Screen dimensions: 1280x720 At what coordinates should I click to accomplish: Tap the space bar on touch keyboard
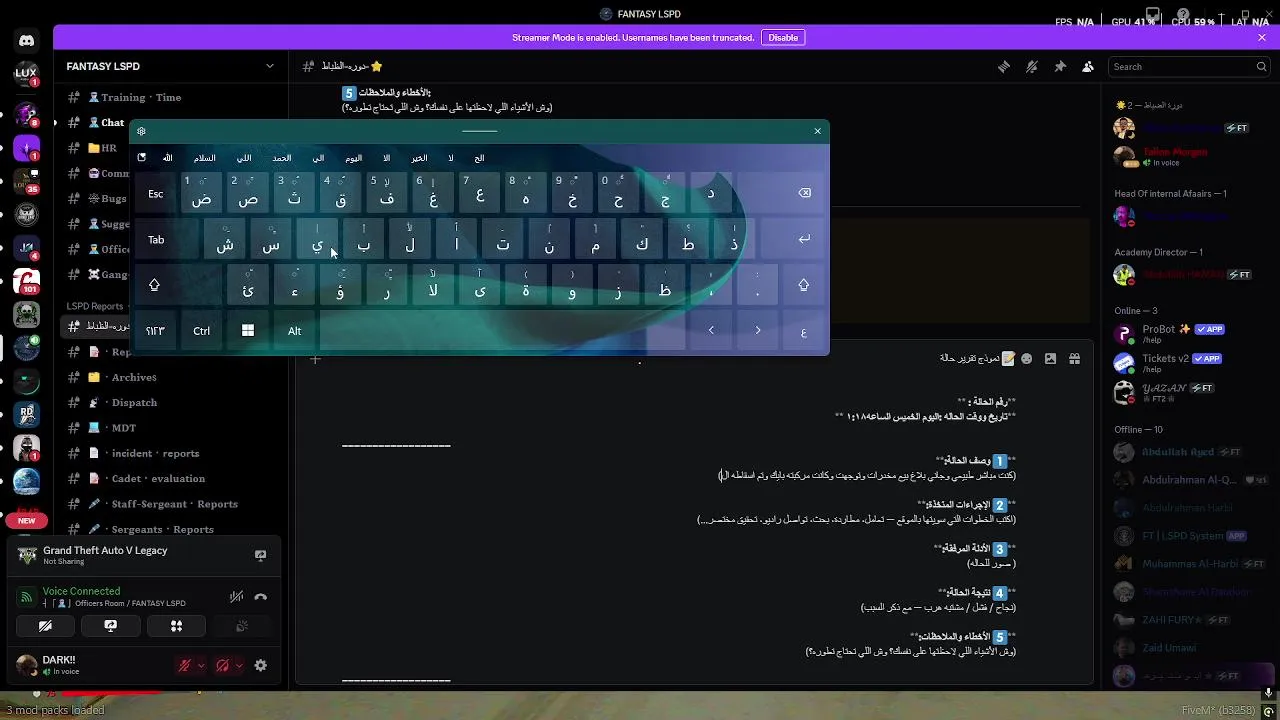(503, 331)
